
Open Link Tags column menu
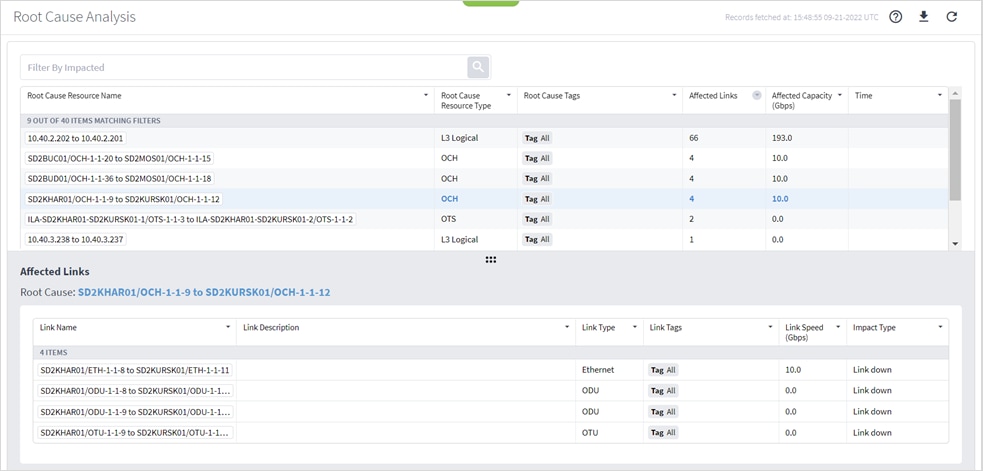[x=770, y=327]
